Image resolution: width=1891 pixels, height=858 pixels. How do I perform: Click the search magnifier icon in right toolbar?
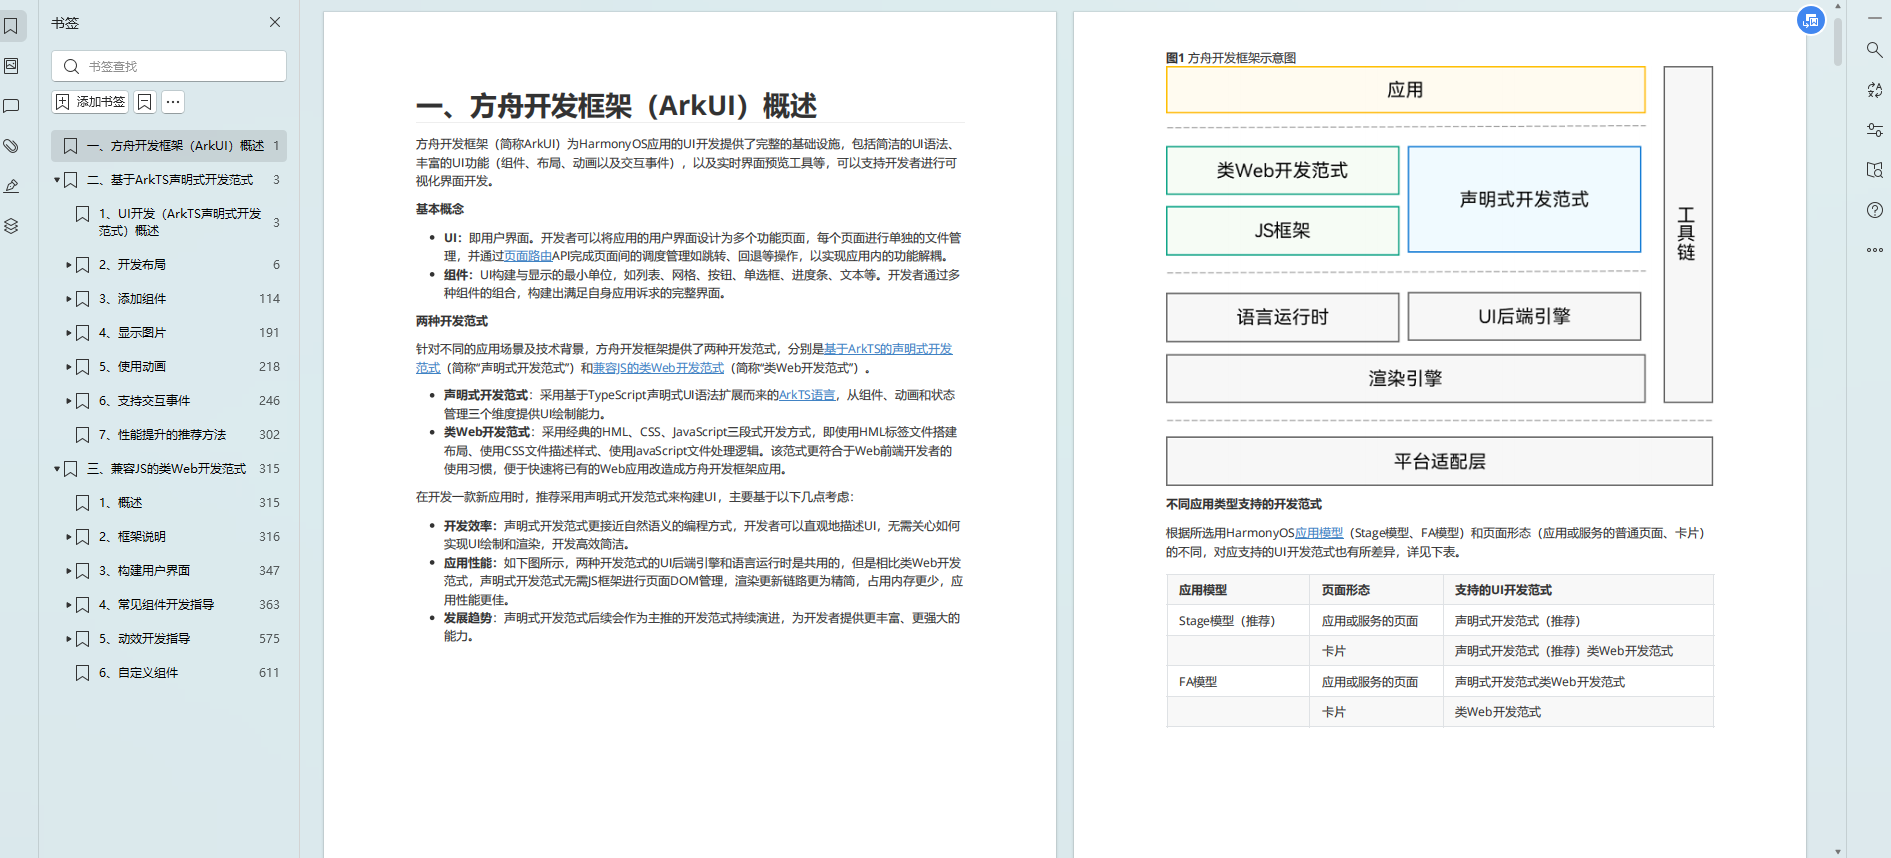tap(1875, 50)
